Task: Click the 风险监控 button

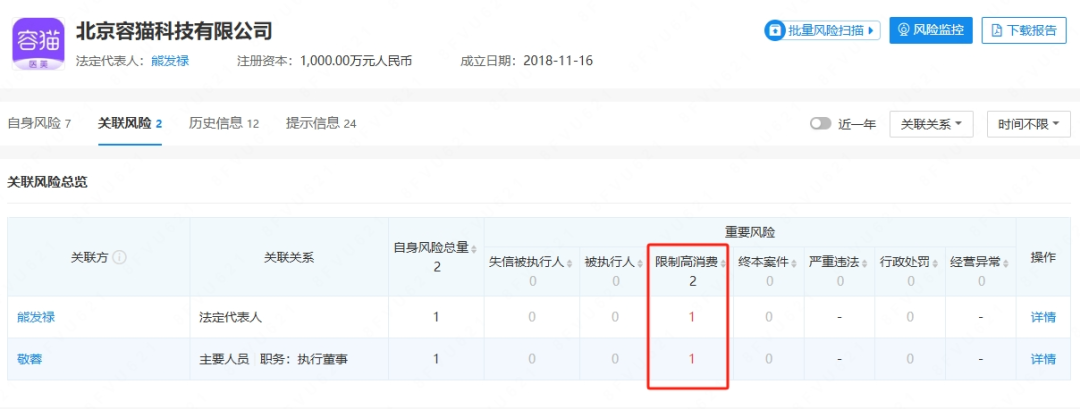Action: point(931,30)
